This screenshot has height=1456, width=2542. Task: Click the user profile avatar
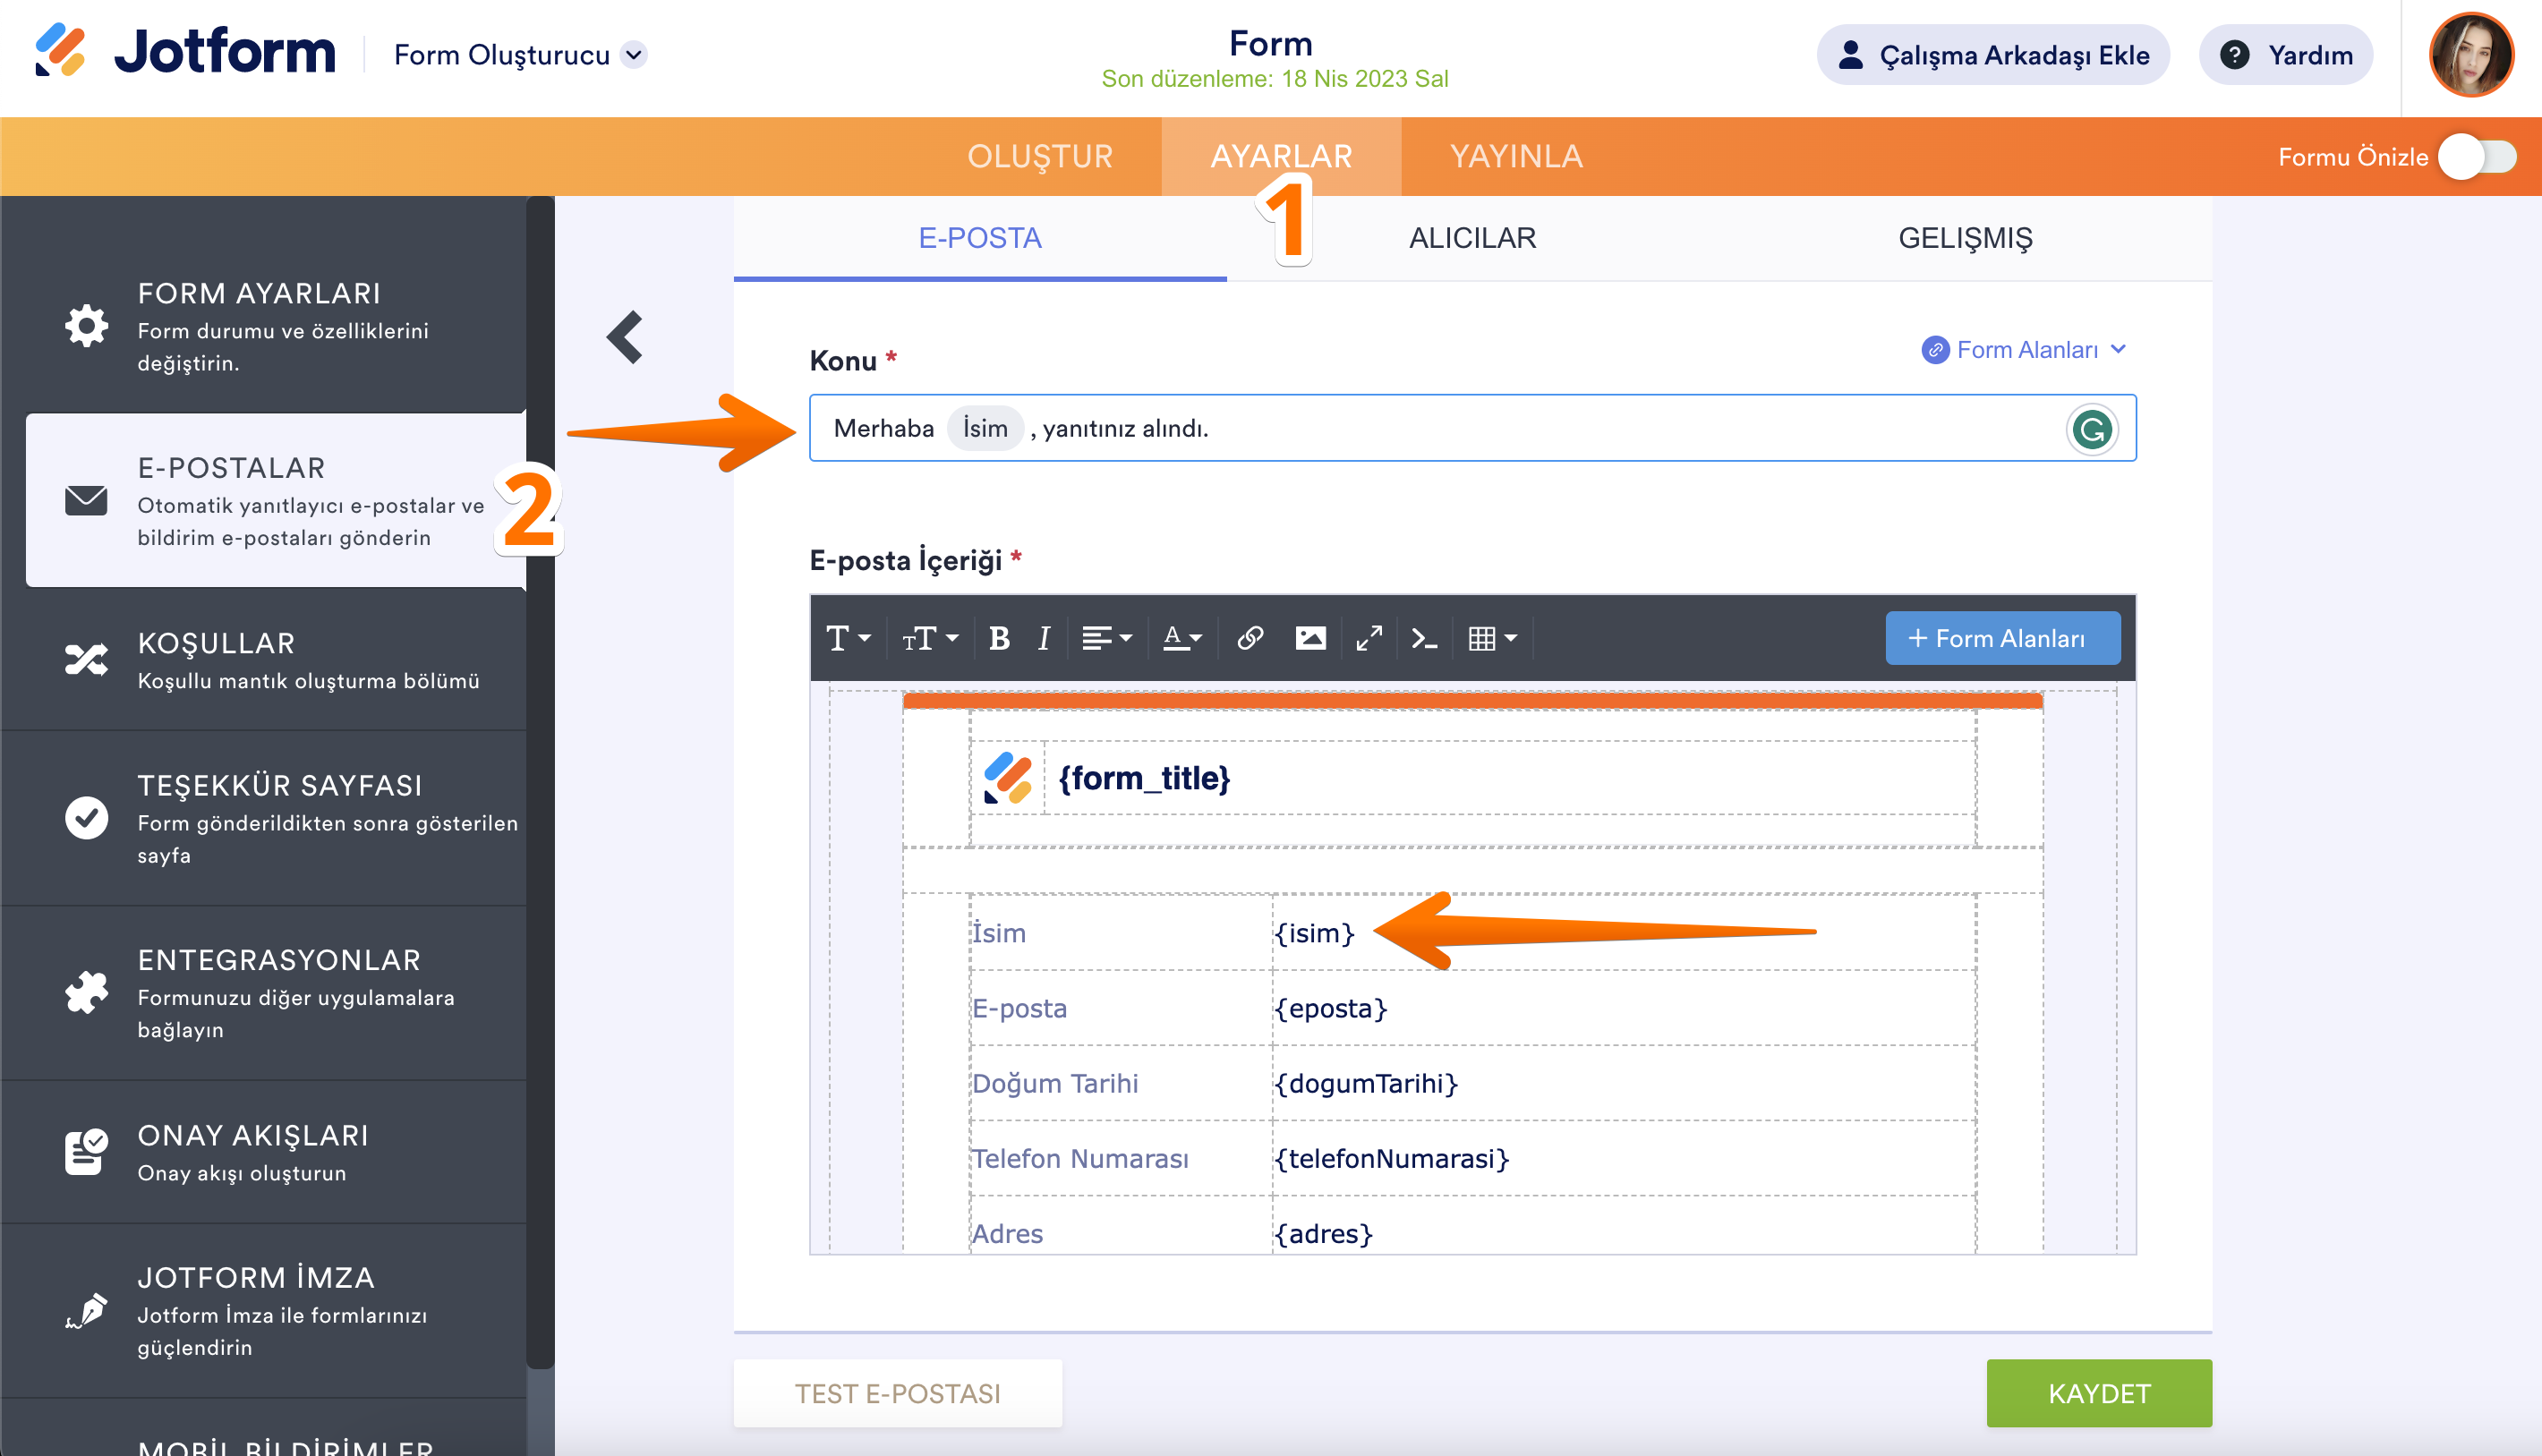[2471, 55]
